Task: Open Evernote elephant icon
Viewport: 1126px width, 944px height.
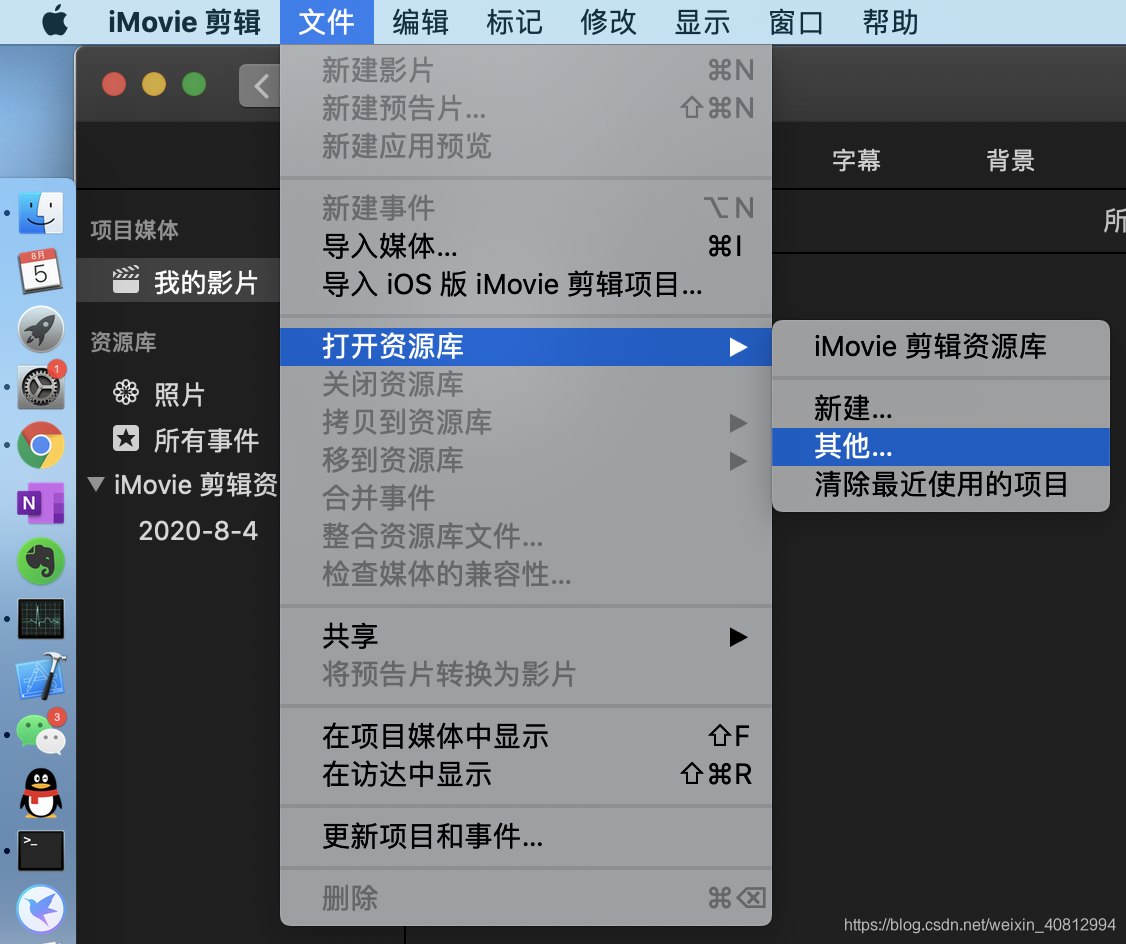Action: pyautogui.click(x=41, y=561)
